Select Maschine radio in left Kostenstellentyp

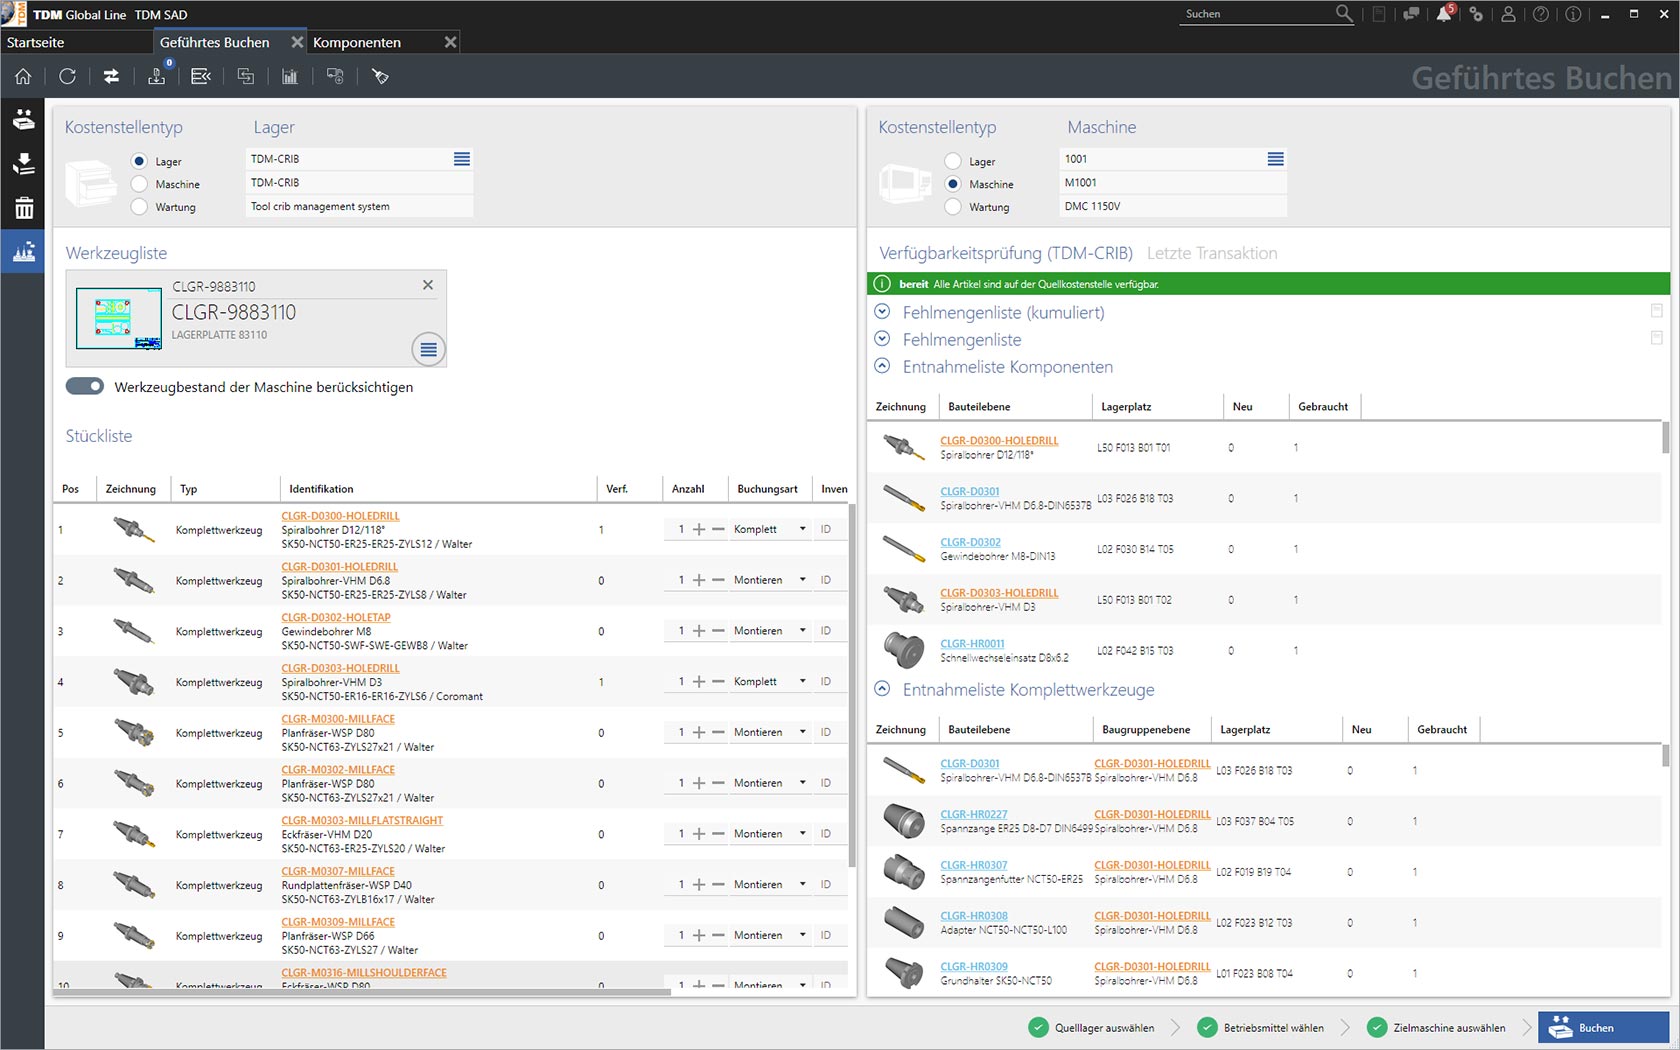pos(139,184)
